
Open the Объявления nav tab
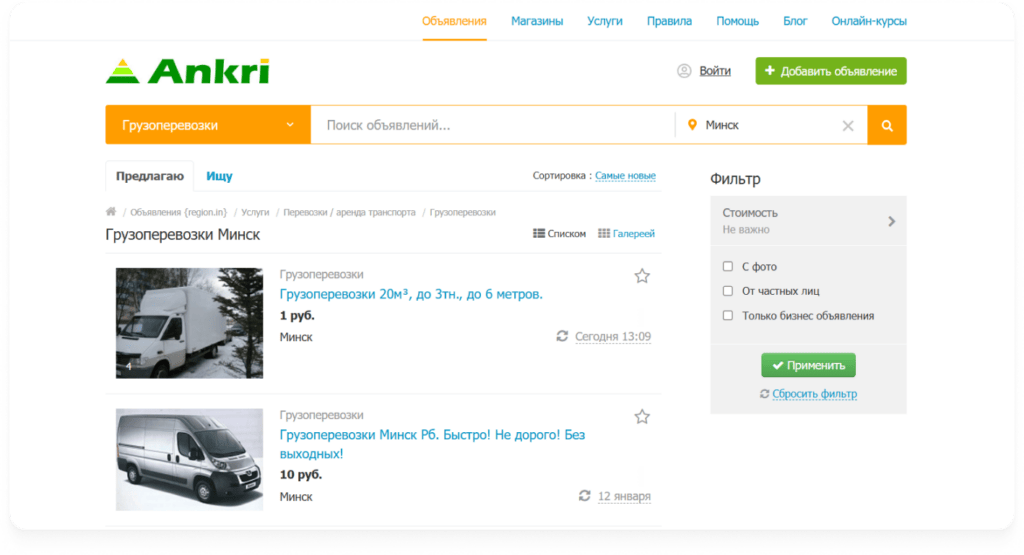pyautogui.click(x=454, y=21)
